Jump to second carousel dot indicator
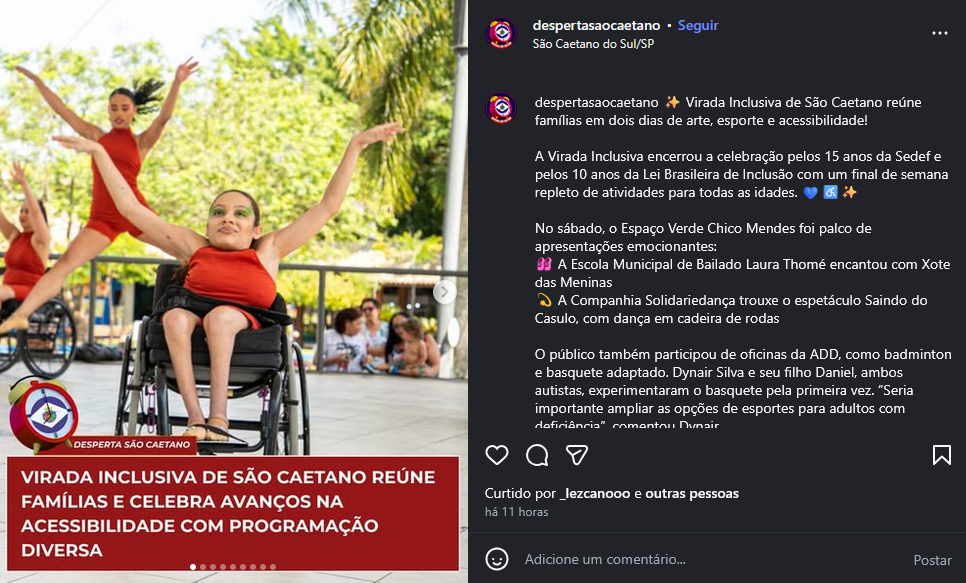This screenshot has height=583, width=966. tap(203, 567)
